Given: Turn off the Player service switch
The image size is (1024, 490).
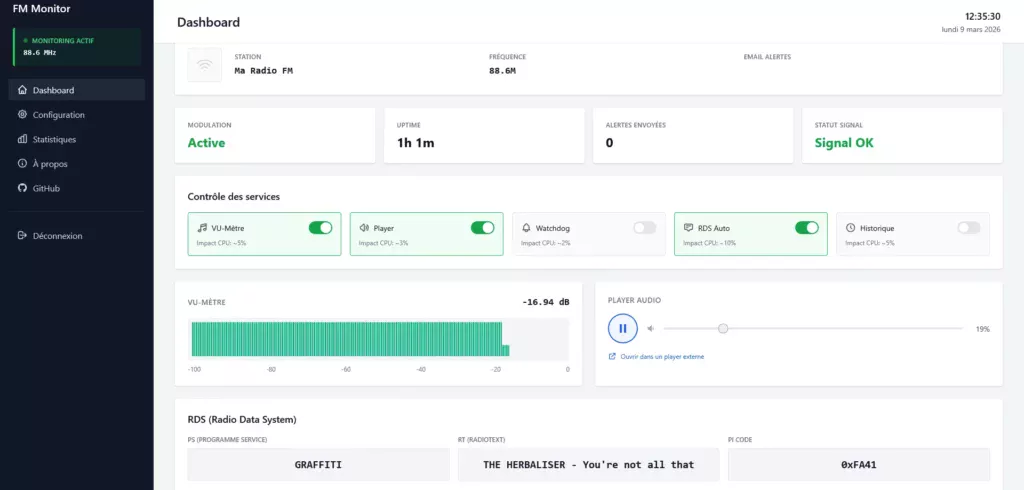Looking at the screenshot, I should click(482, 228).
